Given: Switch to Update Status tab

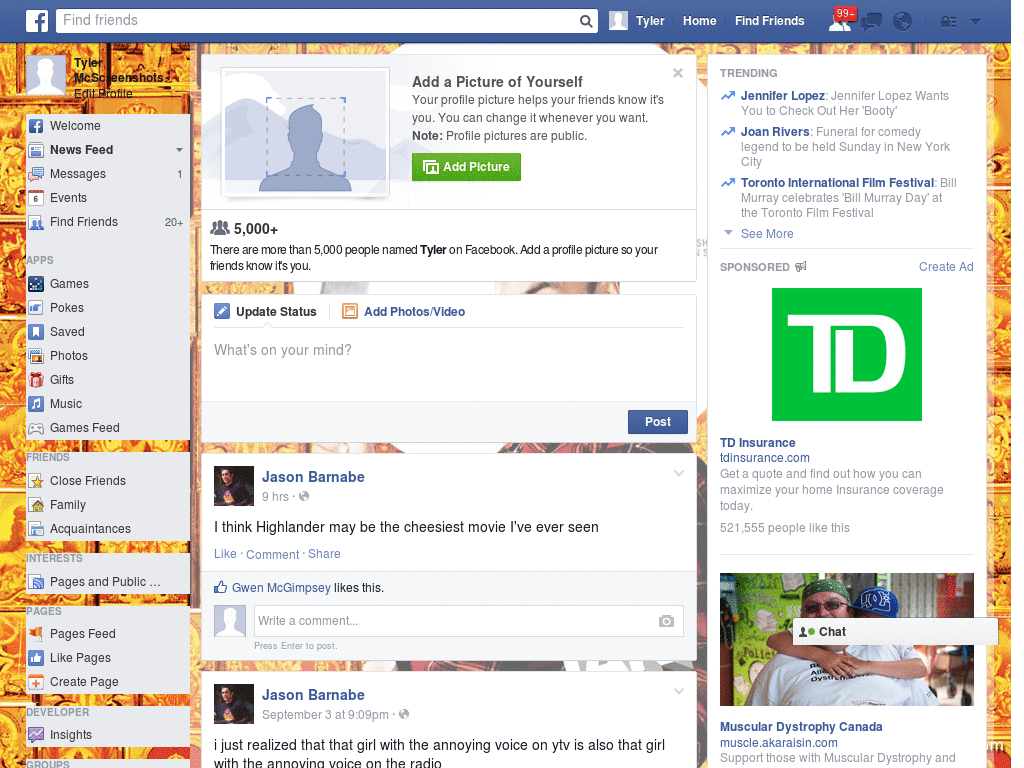Looking at the screenshot, I should pyautogui.click(x=266, y=312).
